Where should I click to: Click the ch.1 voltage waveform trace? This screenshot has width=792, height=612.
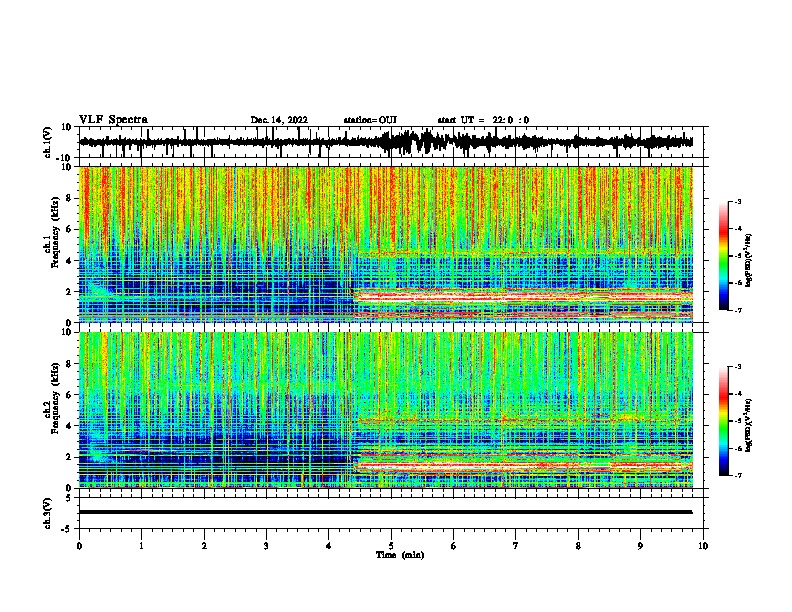coord(386,142)
